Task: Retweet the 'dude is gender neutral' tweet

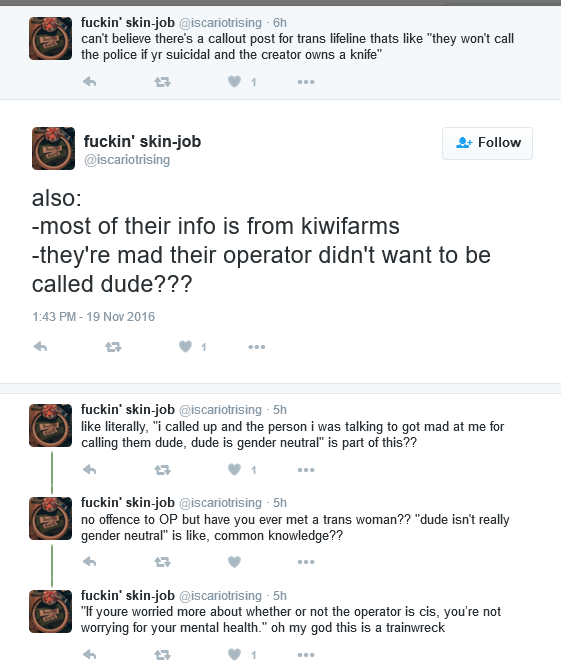Action: (x=162, y=470)
